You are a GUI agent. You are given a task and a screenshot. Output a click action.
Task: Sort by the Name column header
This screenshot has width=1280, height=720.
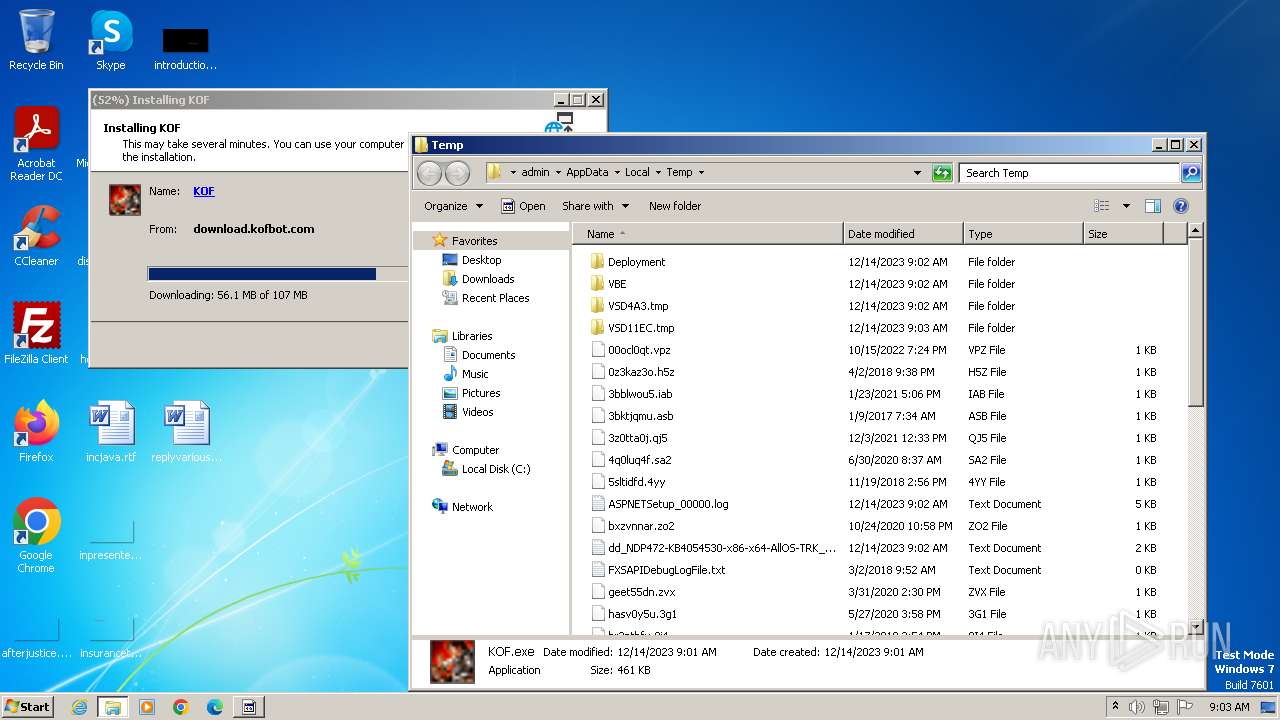pos(708,234)
